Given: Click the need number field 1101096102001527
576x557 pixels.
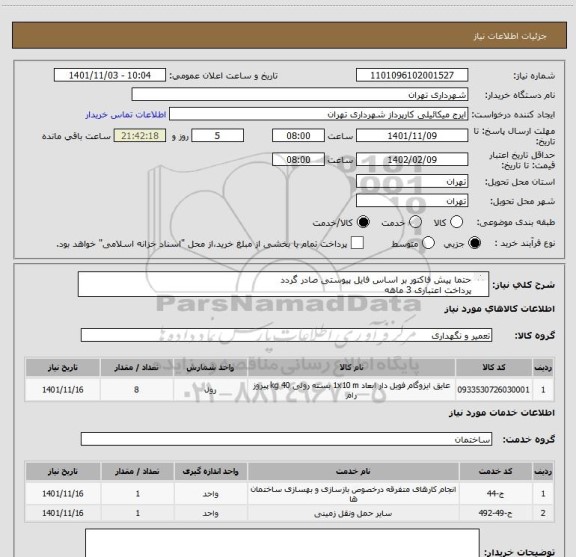Looking at the screenshot, I should click(x=412, y=75).
